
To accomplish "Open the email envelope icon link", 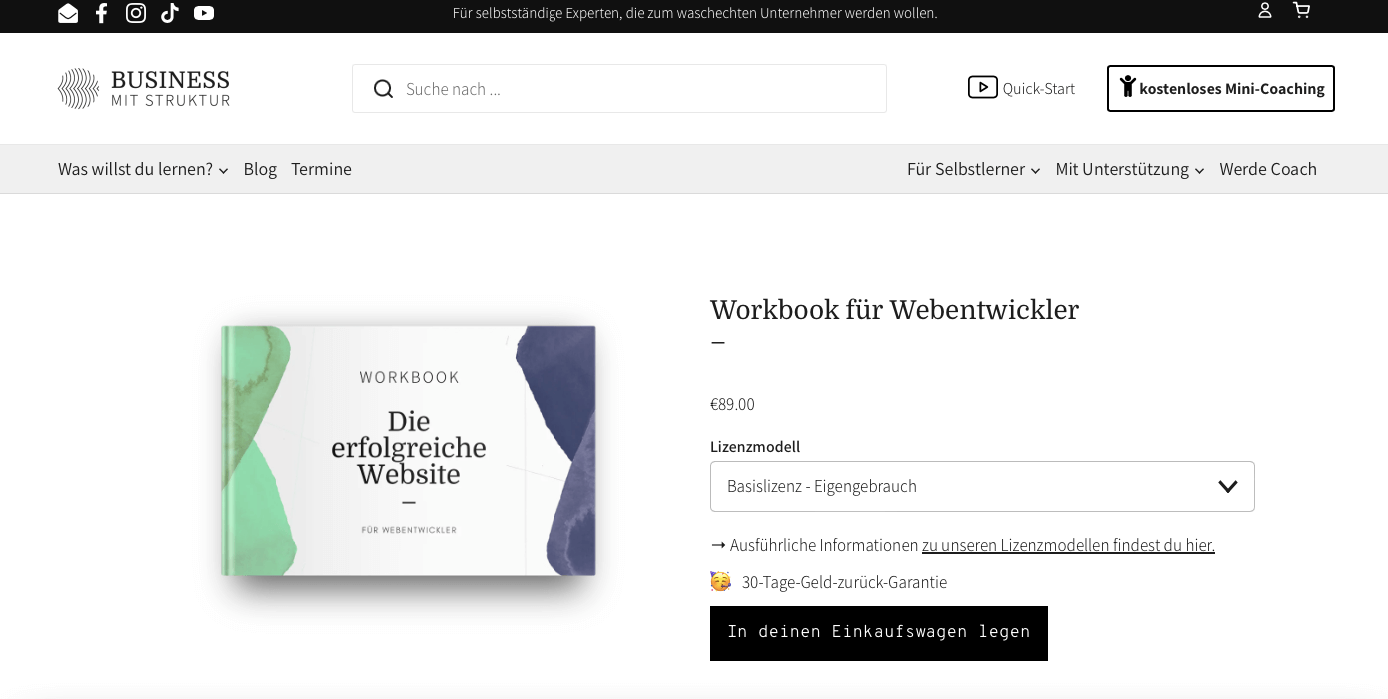I will coord(68,13).
